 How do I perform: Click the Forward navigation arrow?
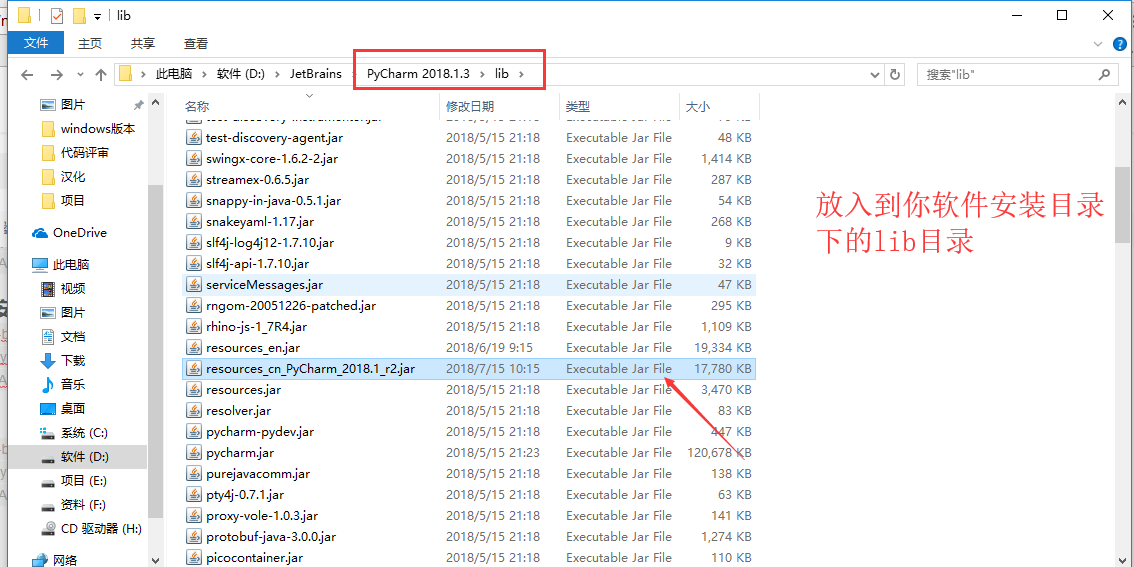[x=56, y=74]
